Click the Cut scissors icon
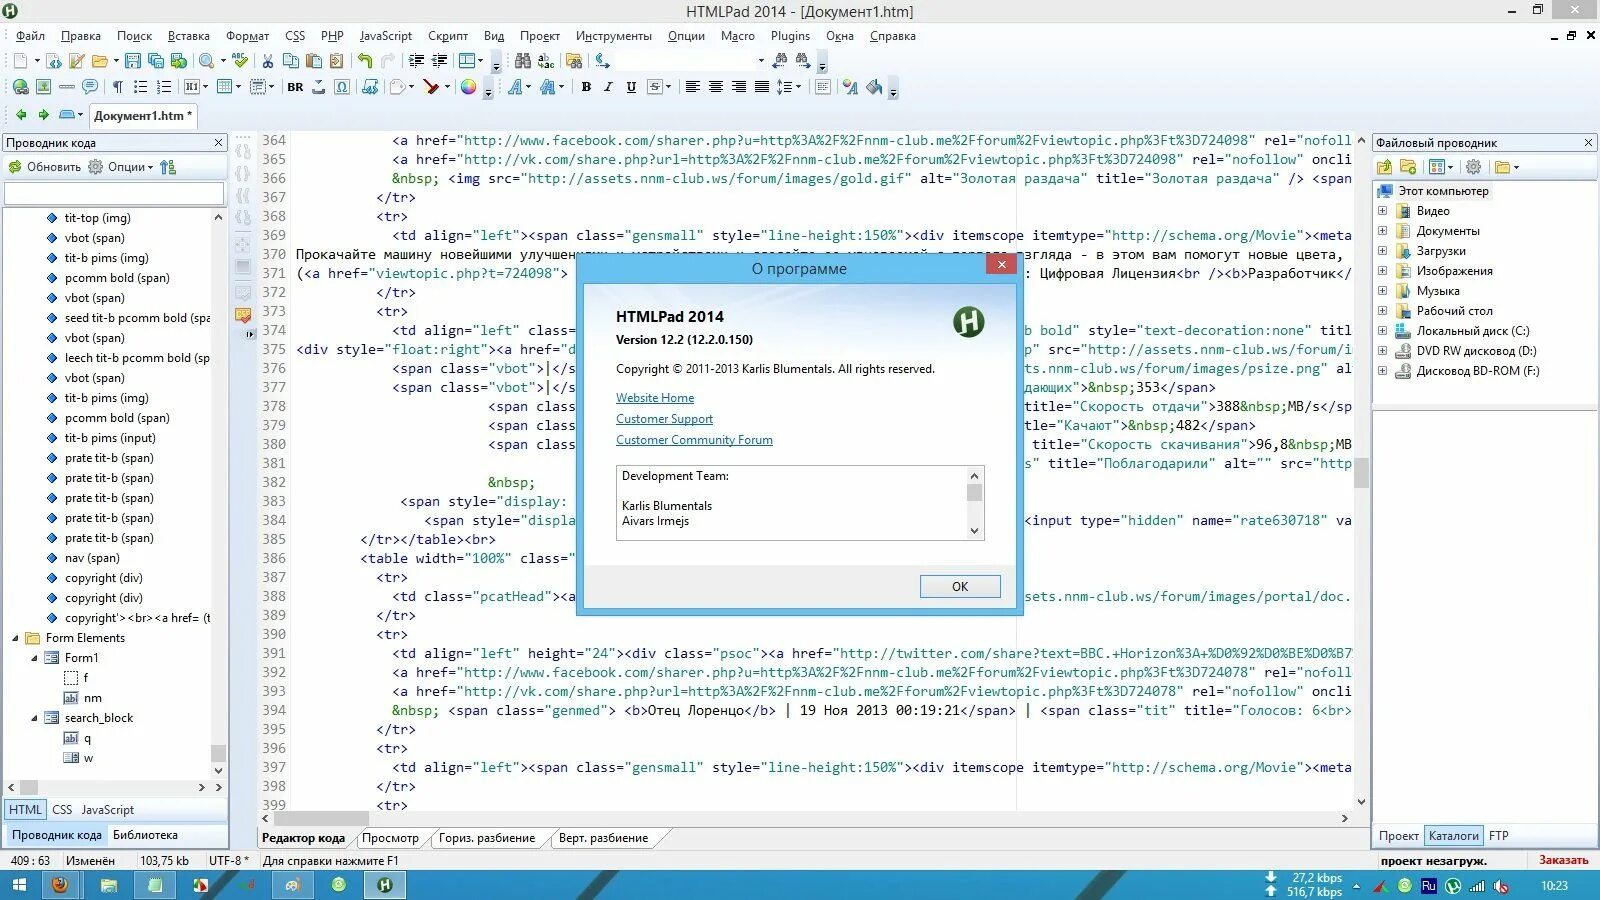Screen dimensions: 1600x900 pyautogui.click(x=268, y=61)
